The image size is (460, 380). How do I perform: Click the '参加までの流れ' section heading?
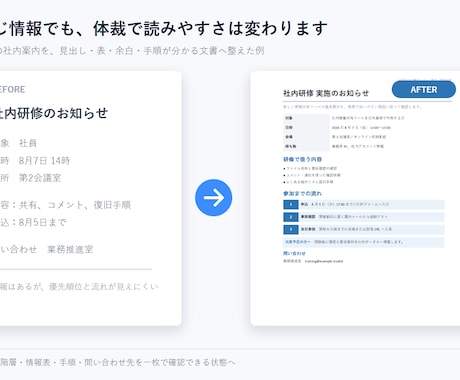coord(302,193)
